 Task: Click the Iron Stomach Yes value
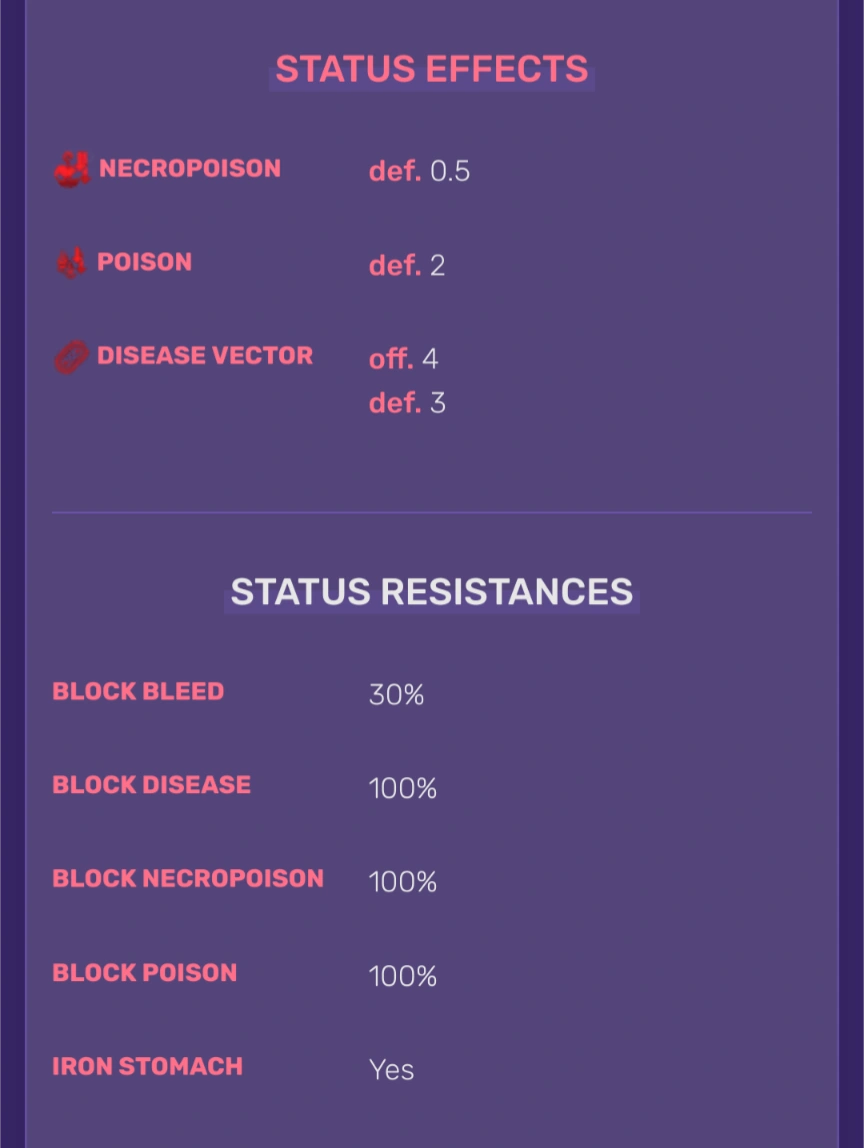coord(391,1070)
